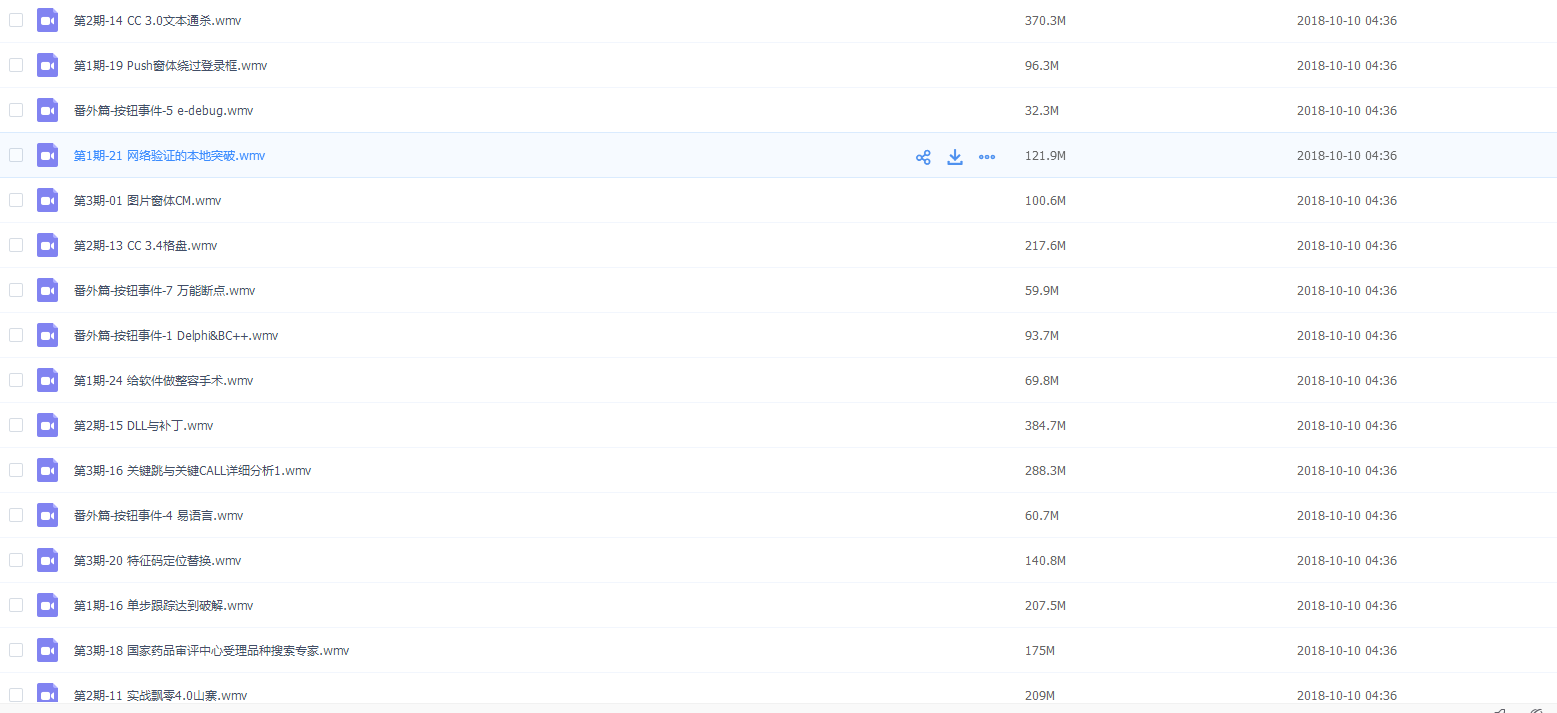Open the three-dot more options menu
The width and height of the screenshot is (1557, 713).
pos(987,157)
